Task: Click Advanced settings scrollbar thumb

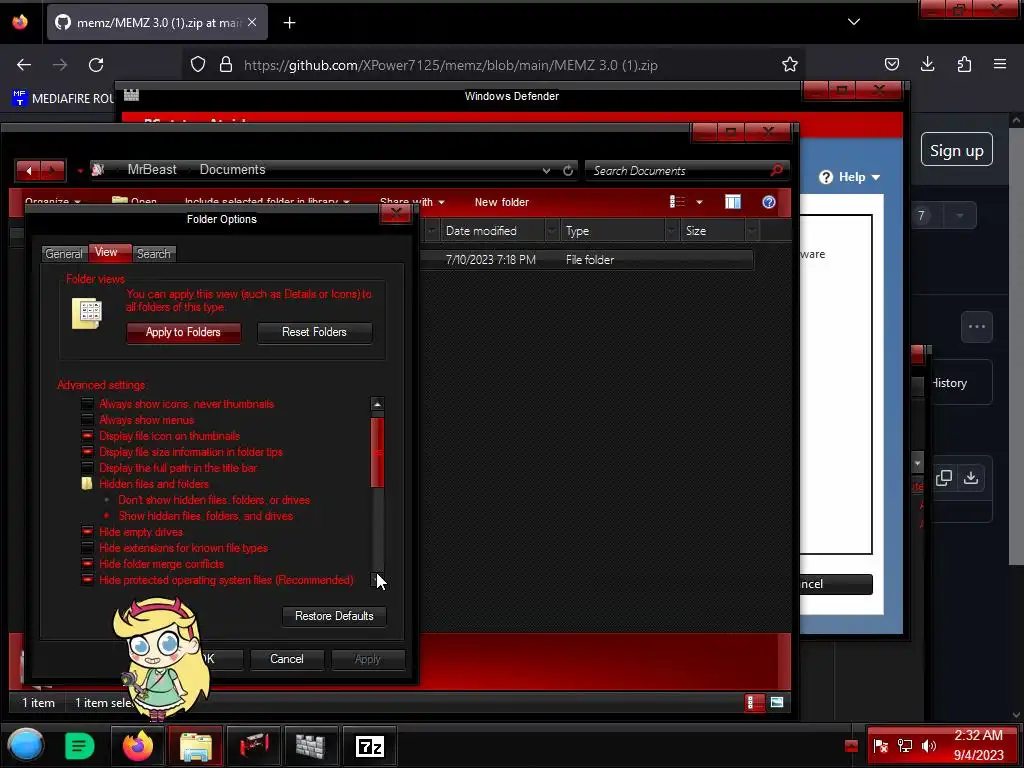Action: click(x=377, y=452)
